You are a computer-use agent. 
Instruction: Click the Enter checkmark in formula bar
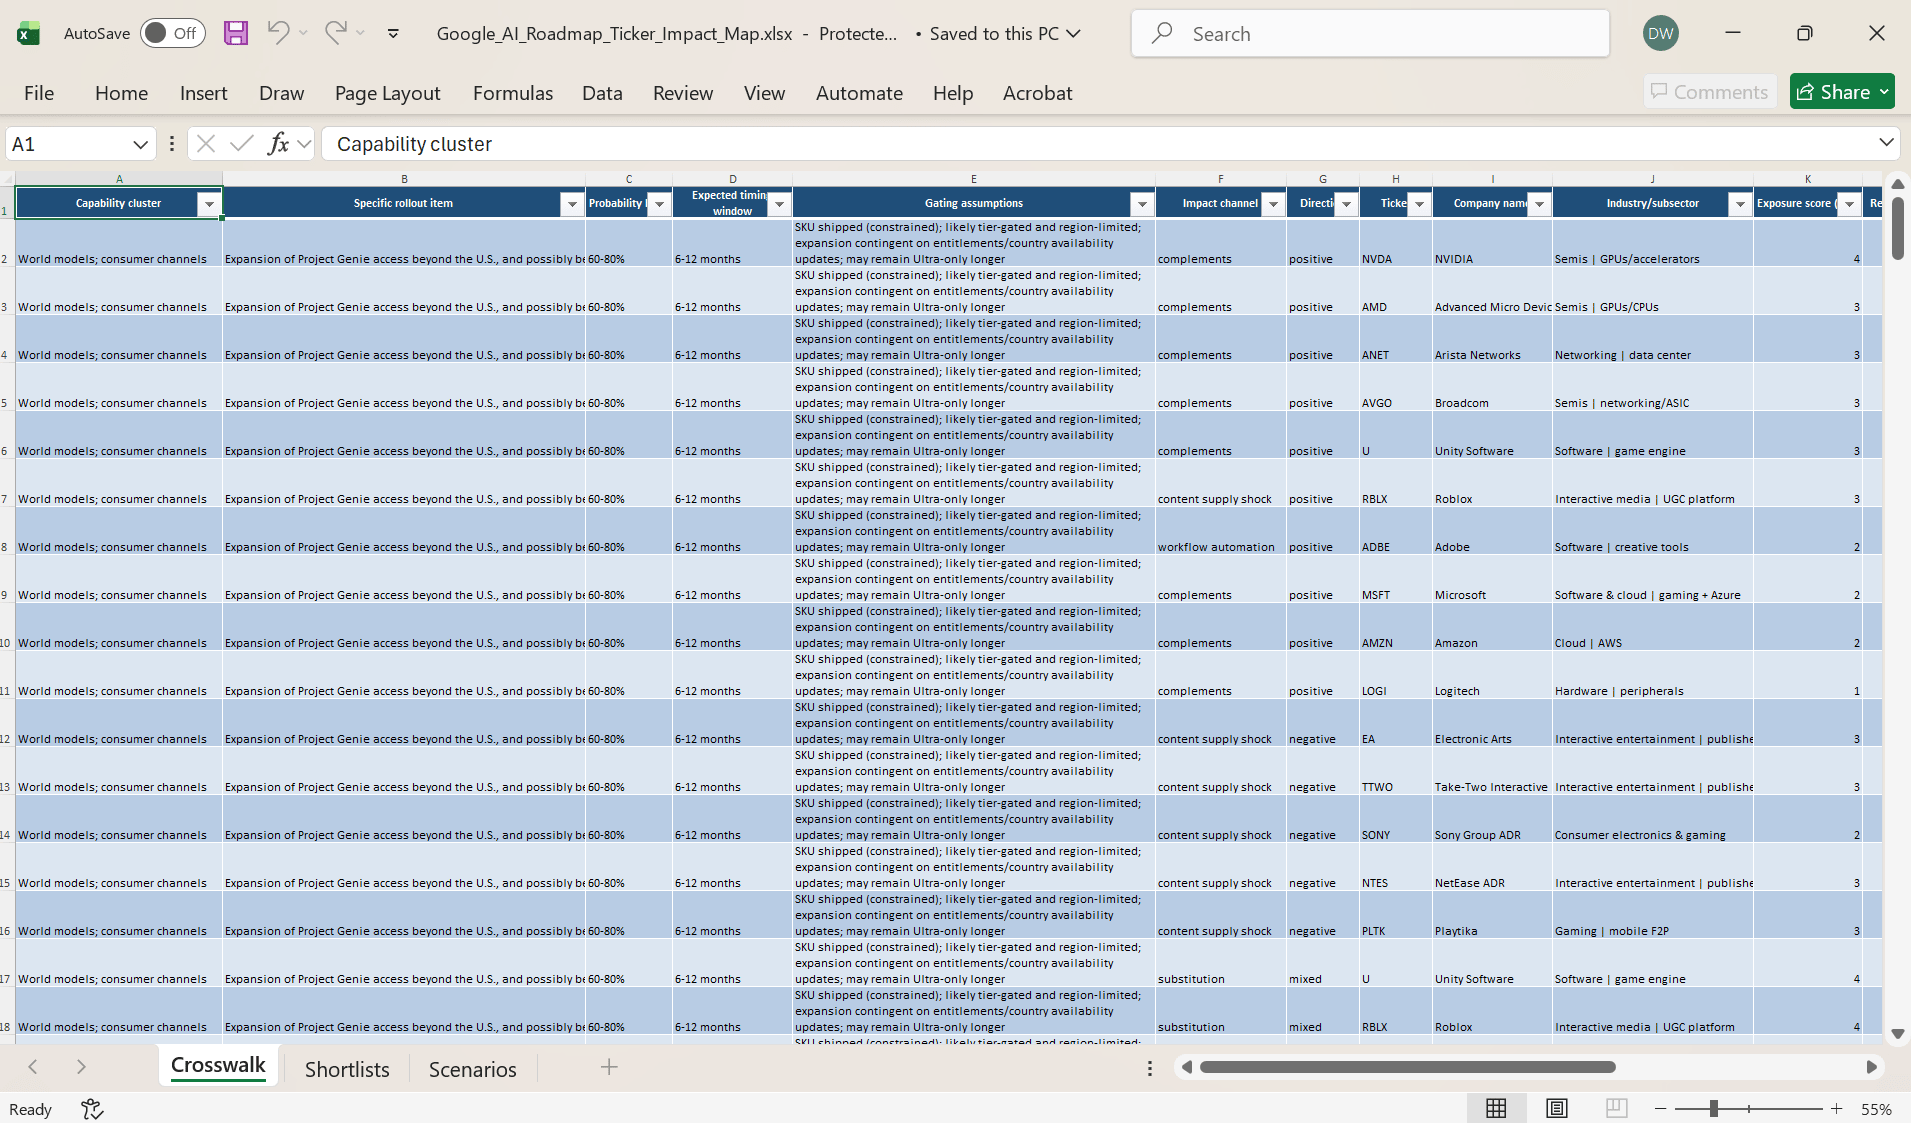(241, 144)
